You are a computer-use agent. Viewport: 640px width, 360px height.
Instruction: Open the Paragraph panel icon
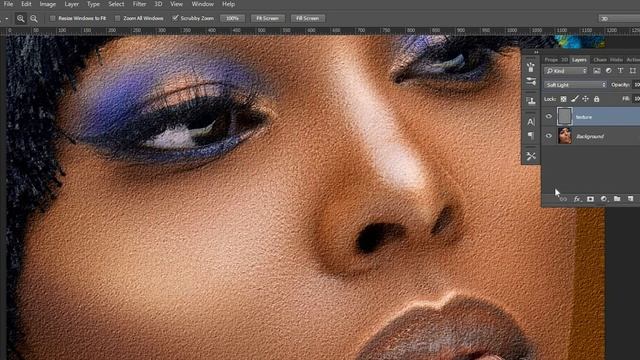tap(531, 136)
